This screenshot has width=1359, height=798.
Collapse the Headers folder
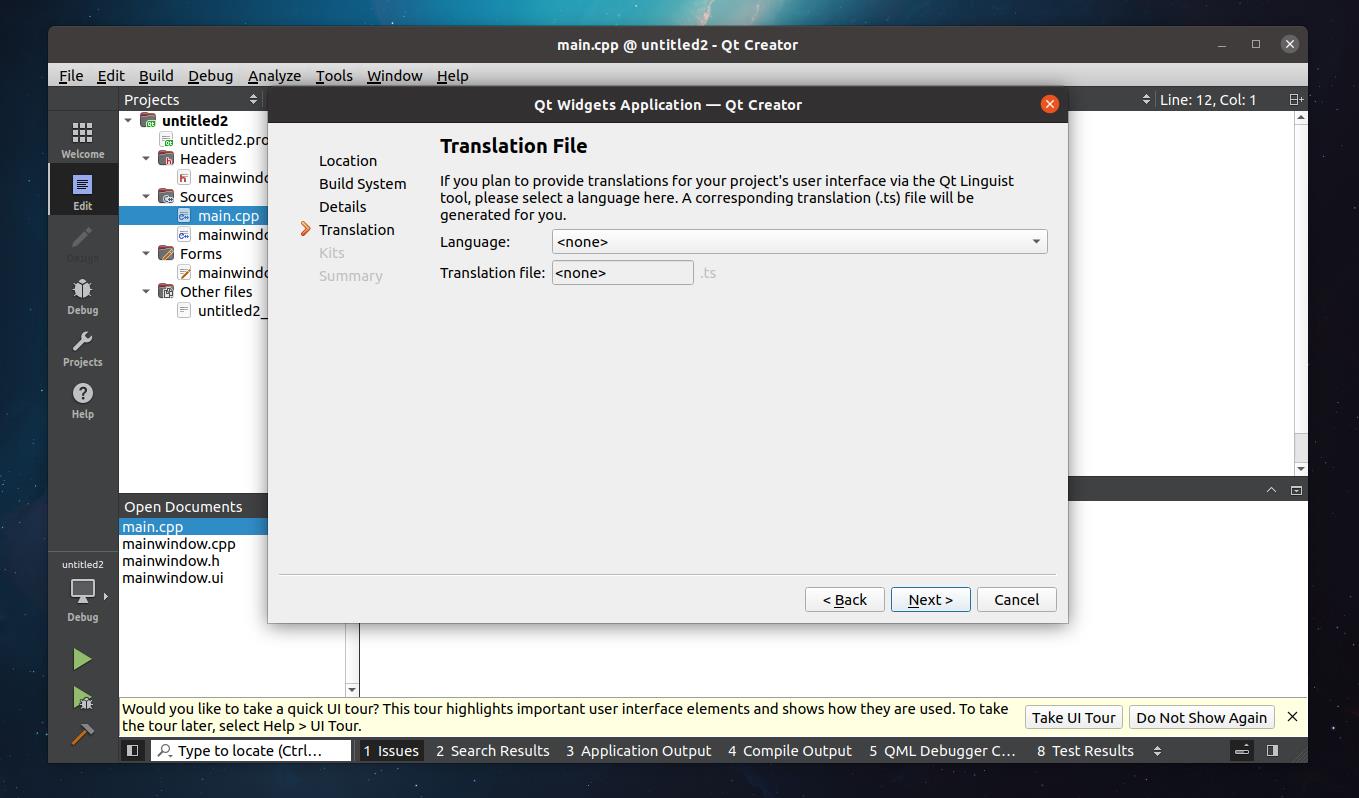click(x=147, y=159)
